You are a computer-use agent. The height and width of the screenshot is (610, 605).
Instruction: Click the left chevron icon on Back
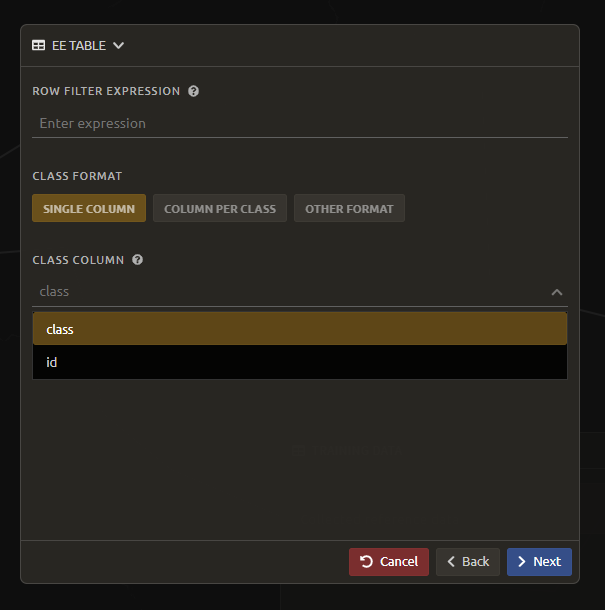(451, 561)
